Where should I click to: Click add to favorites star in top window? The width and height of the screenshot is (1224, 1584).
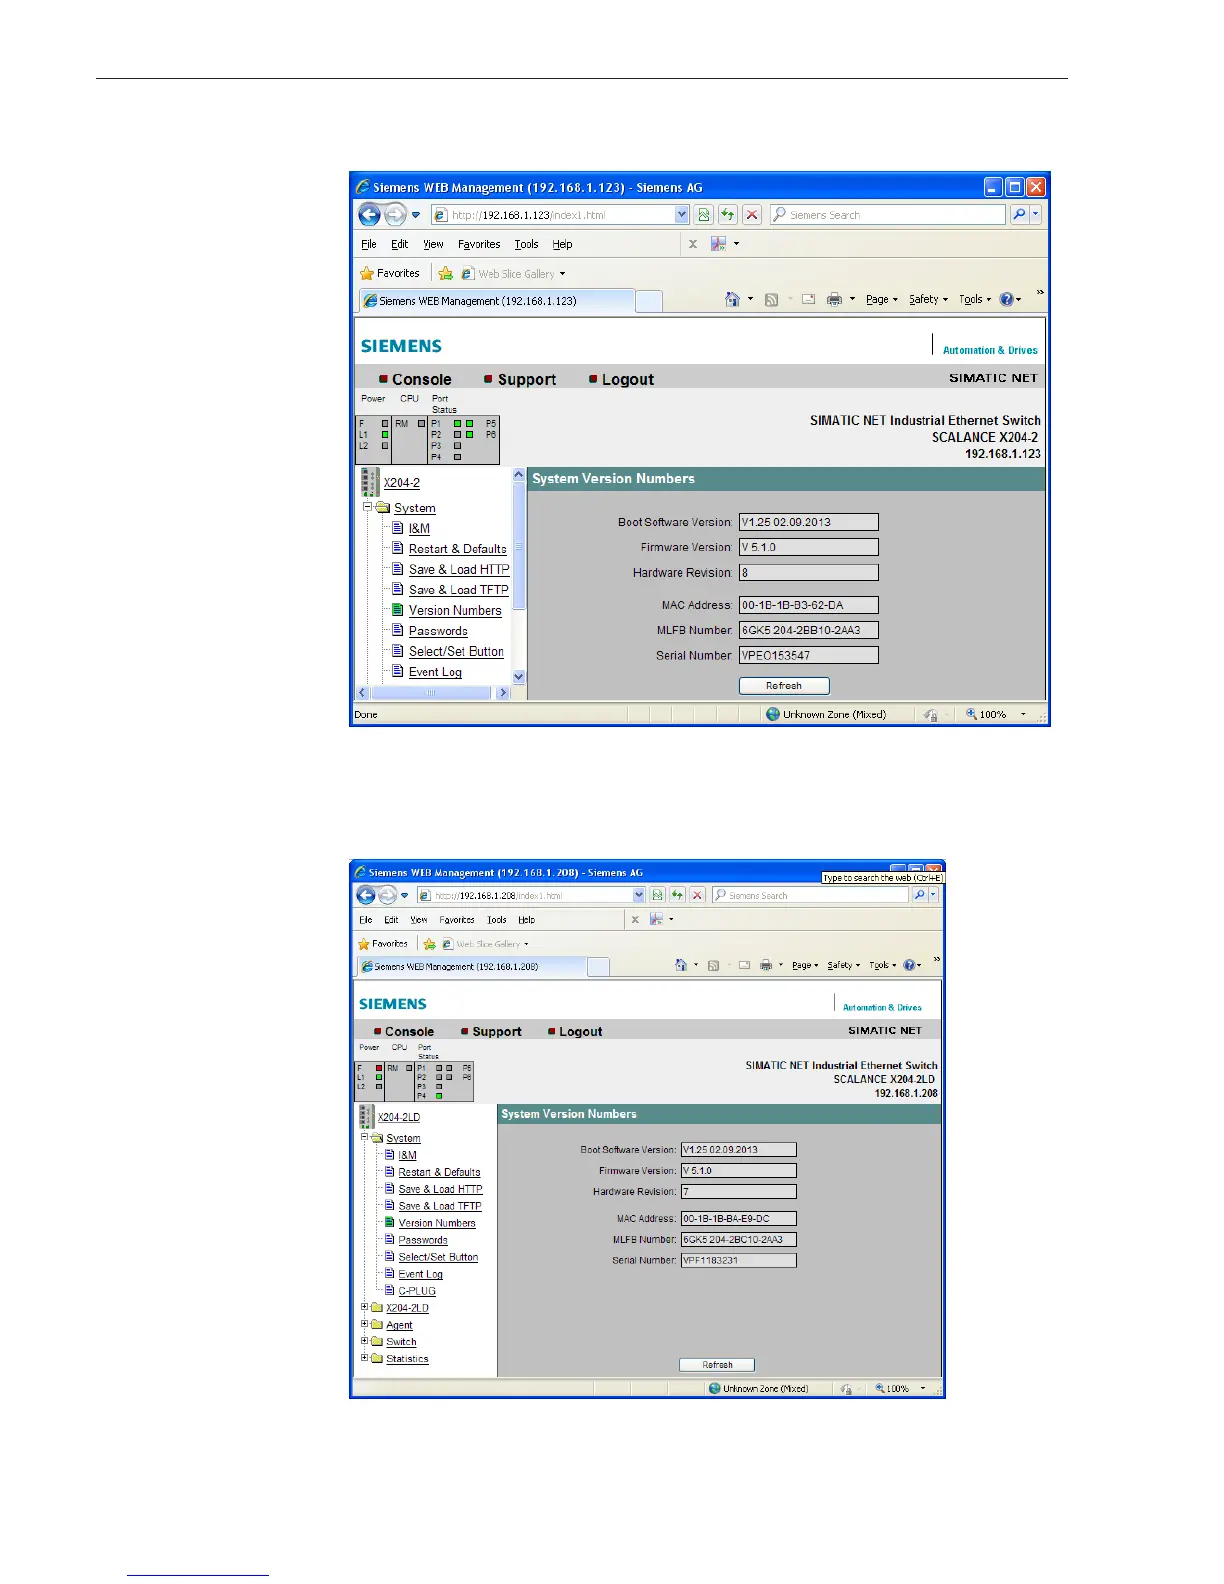click(446, 273)
